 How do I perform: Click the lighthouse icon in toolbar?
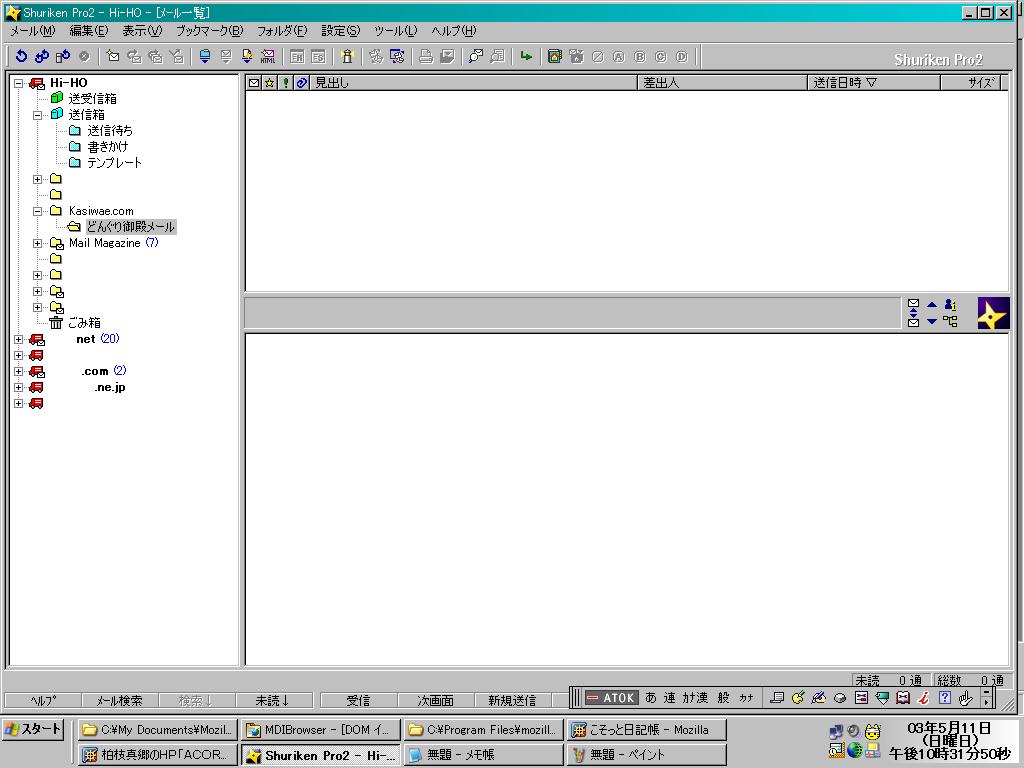[x=347, y=57]
